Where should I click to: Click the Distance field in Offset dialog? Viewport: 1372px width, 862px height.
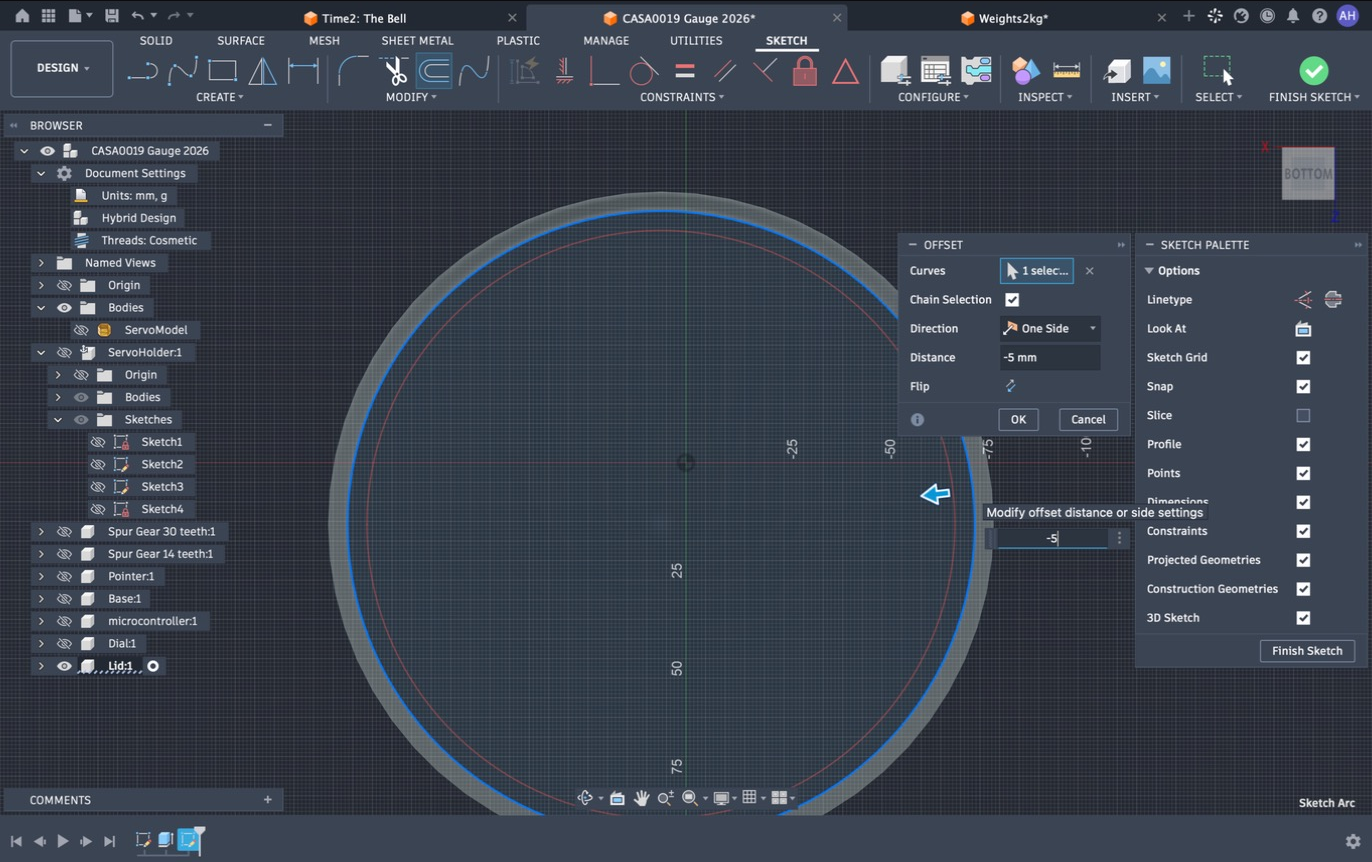pyautogui.click(x=1050, y=358)
